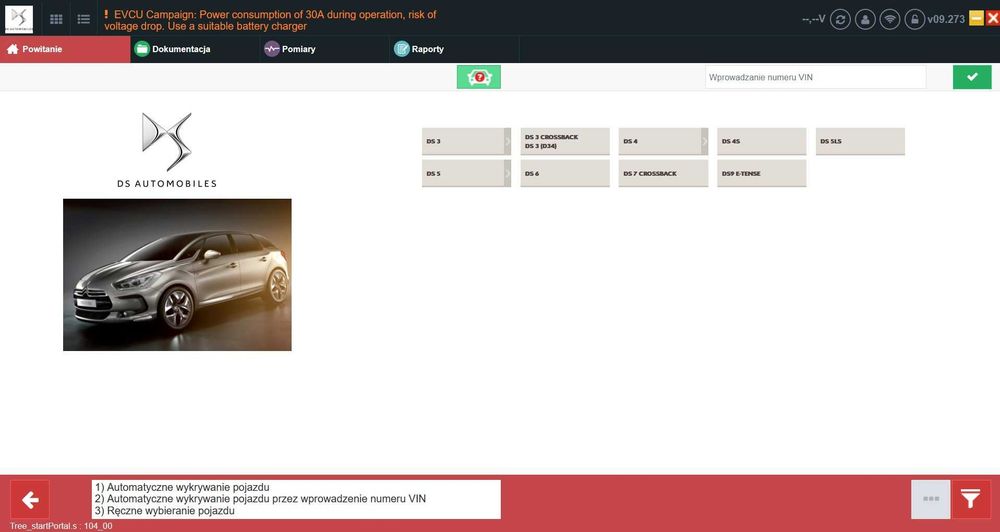
Task: Click the grey three-dots button at bottom
Action: coord(931,499)
